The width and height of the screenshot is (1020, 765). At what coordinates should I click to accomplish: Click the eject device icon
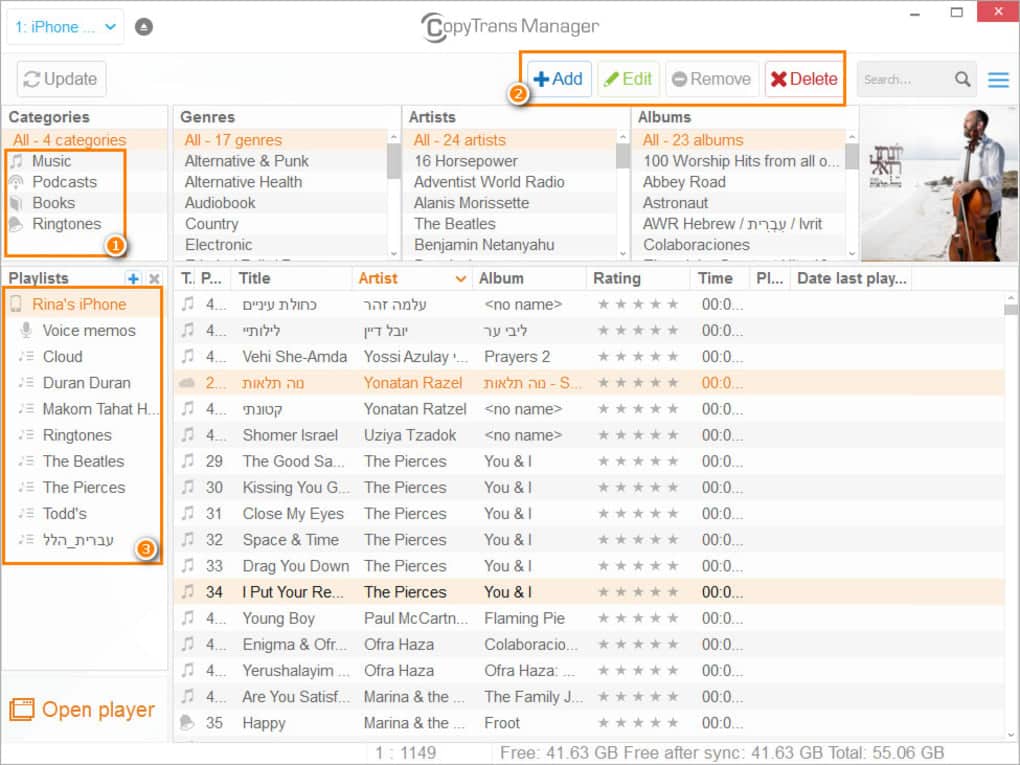coord(144,27)
